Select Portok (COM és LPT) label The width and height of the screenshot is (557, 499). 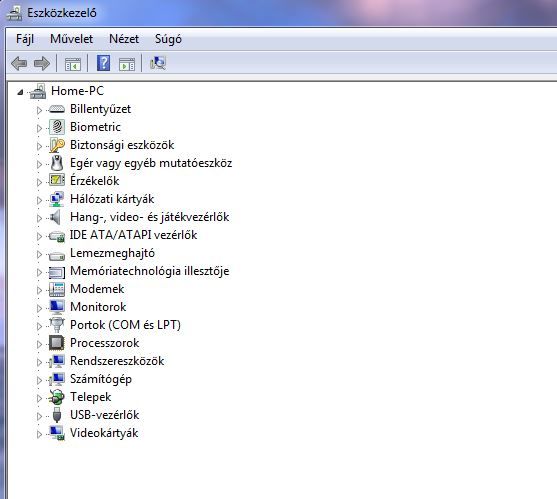pos(125,325)
